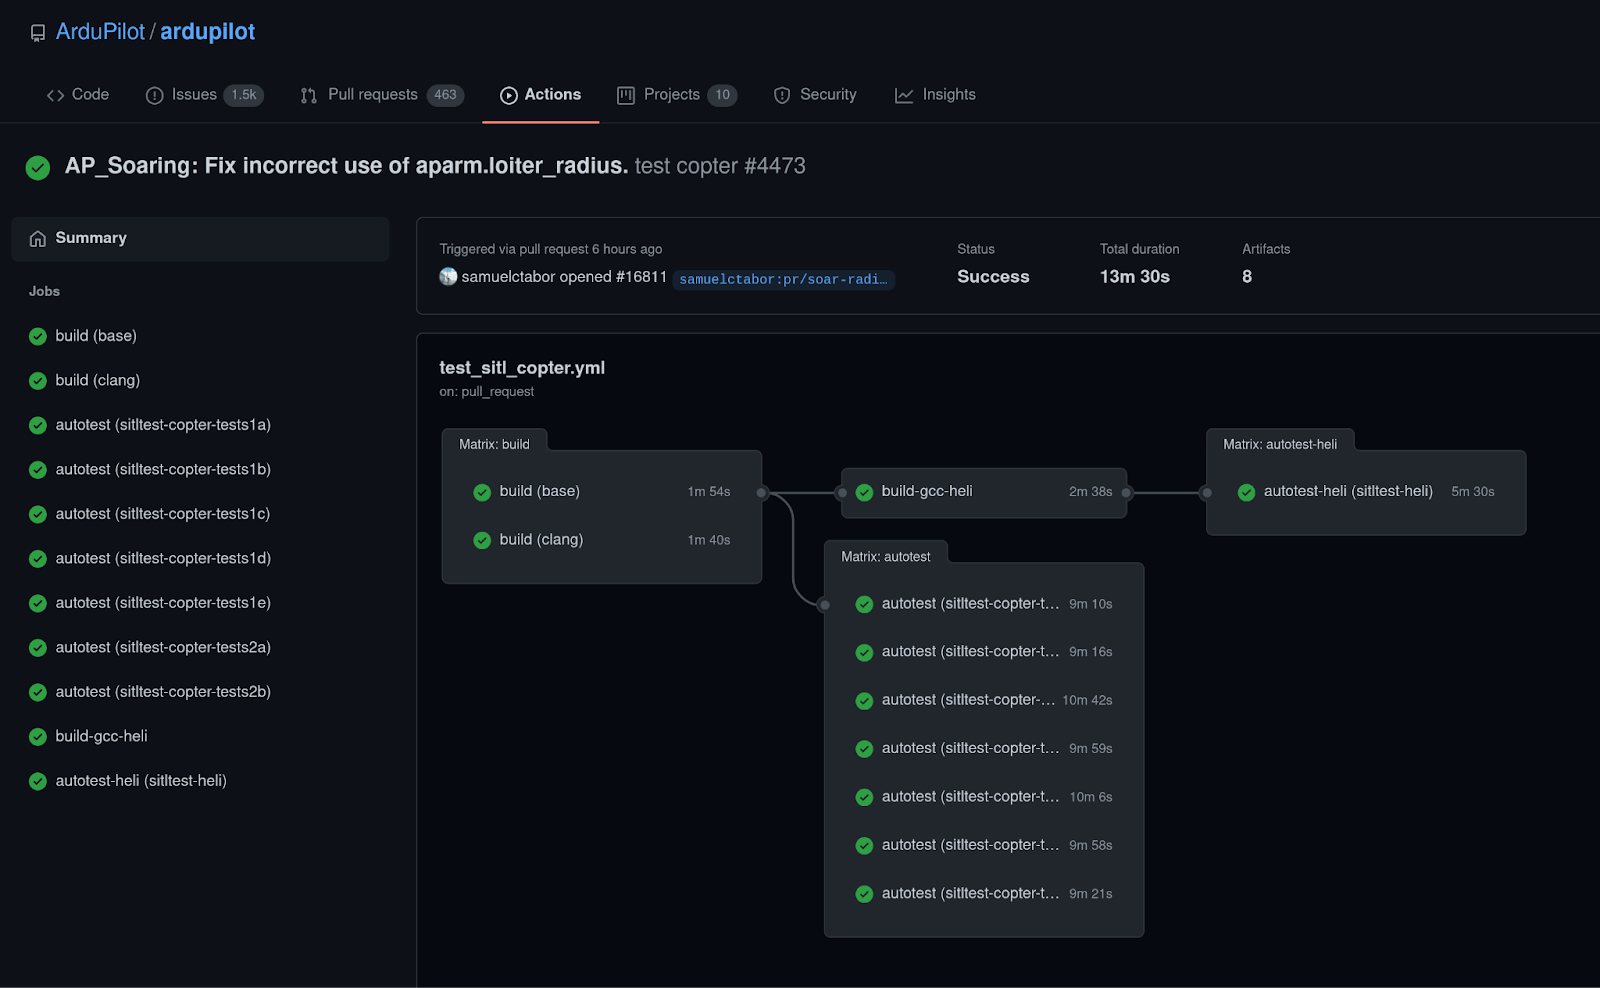
Task: Open the ardupilot repository link
Action: [x=208, y=32]
